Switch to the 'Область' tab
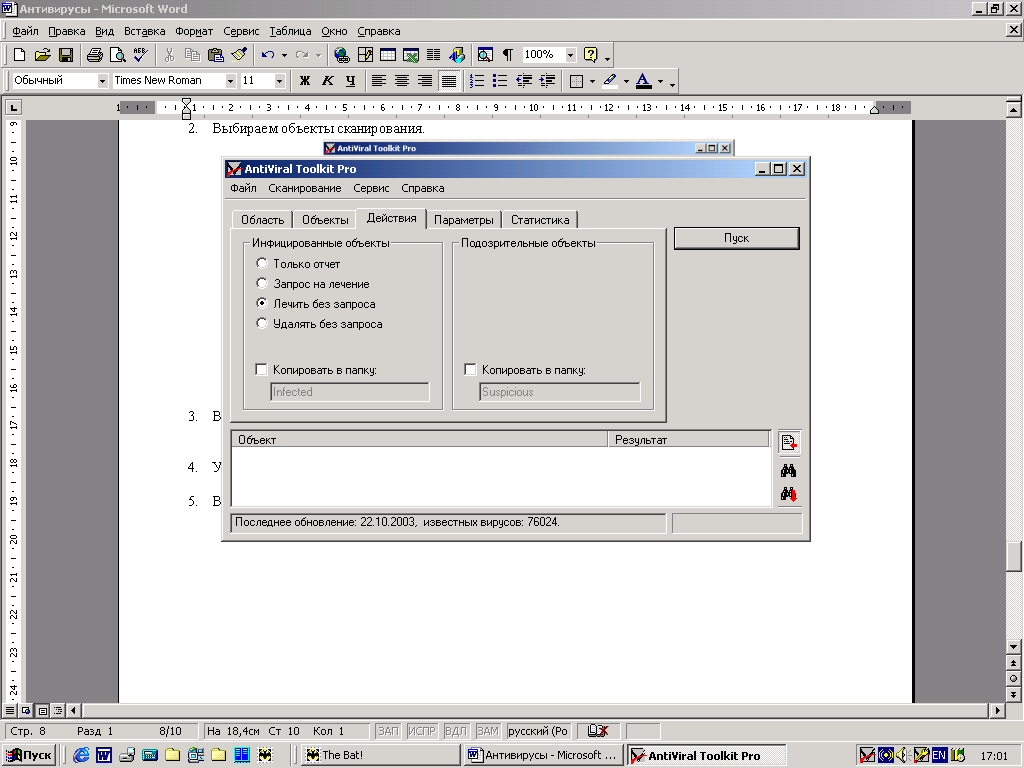Screen dimensions: 1024x768 pos(263,220)
